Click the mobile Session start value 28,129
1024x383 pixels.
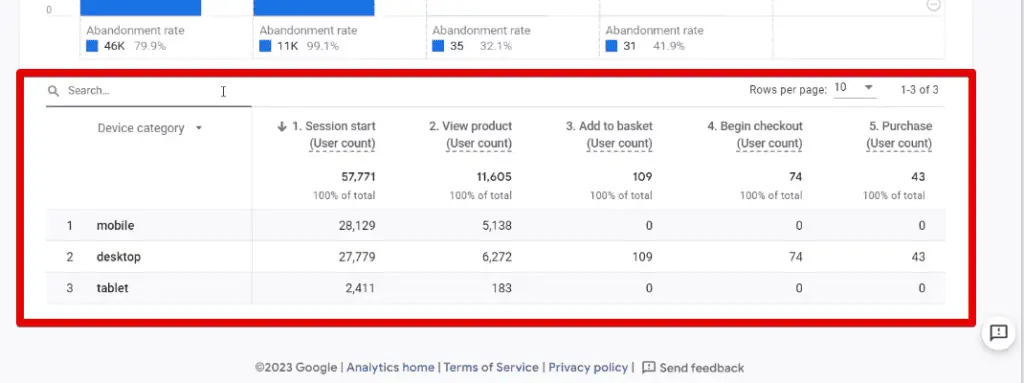point(358,225)
